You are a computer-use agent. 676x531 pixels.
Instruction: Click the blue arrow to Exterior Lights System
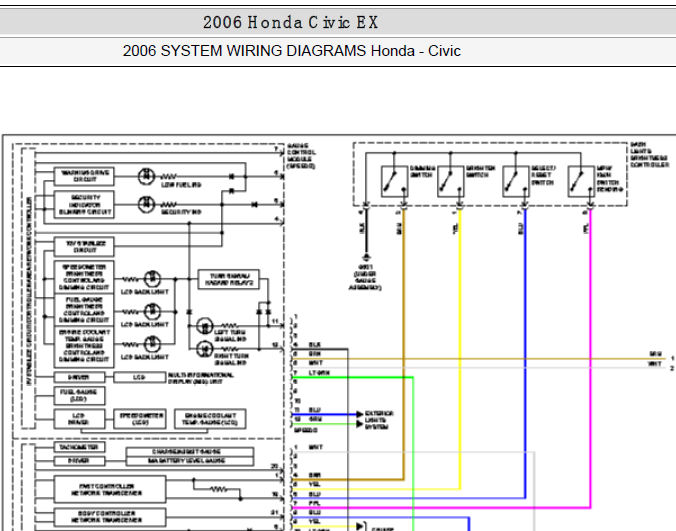360,415
